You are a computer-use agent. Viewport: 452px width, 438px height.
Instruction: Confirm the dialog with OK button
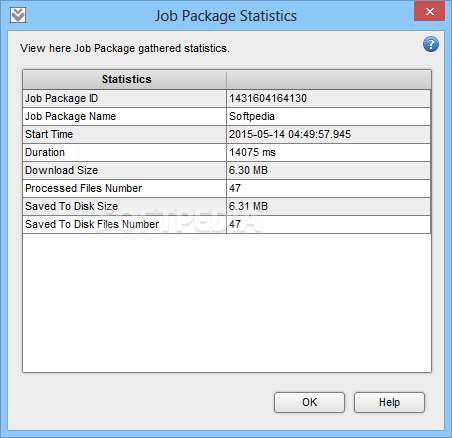[309, 402]
